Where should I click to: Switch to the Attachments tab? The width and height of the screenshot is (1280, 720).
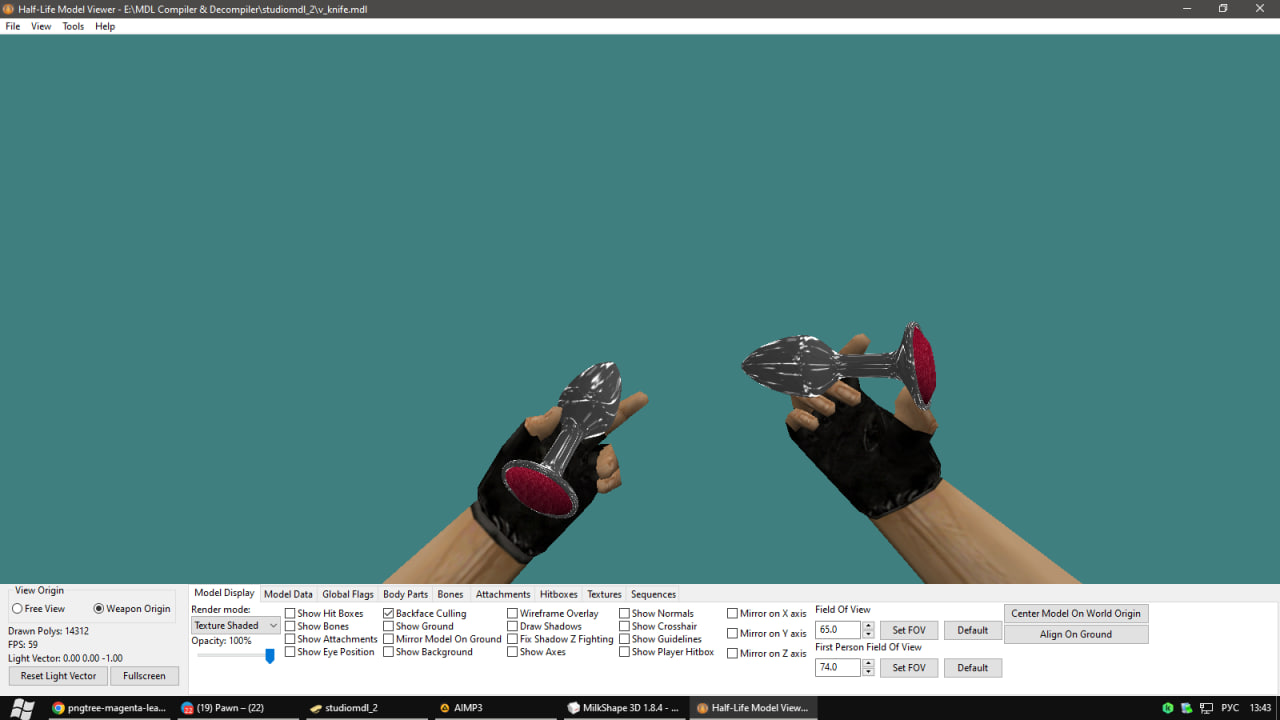(503, 594)
